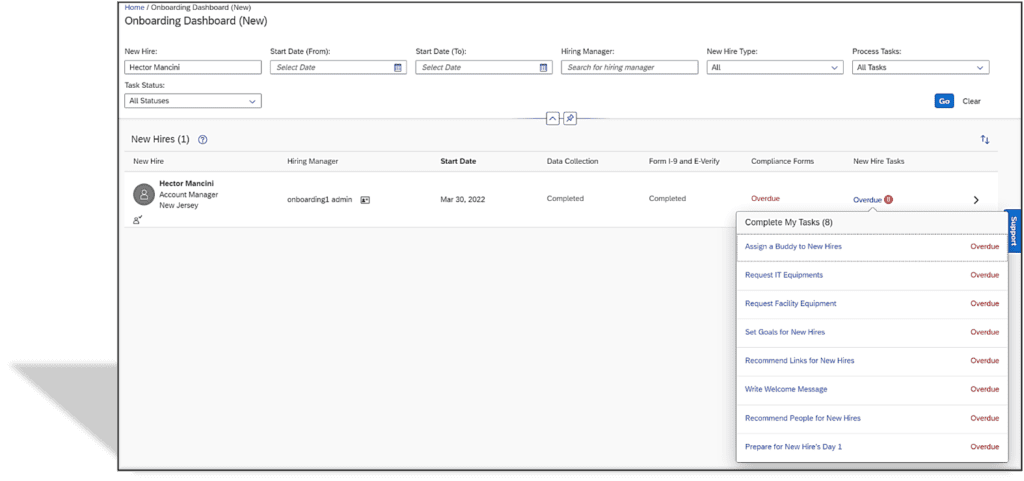The width and height of the screenshot is (1024, 481).
Task: Click the Clear filters button
Action: pyautogui.click(x=972, y=101)
